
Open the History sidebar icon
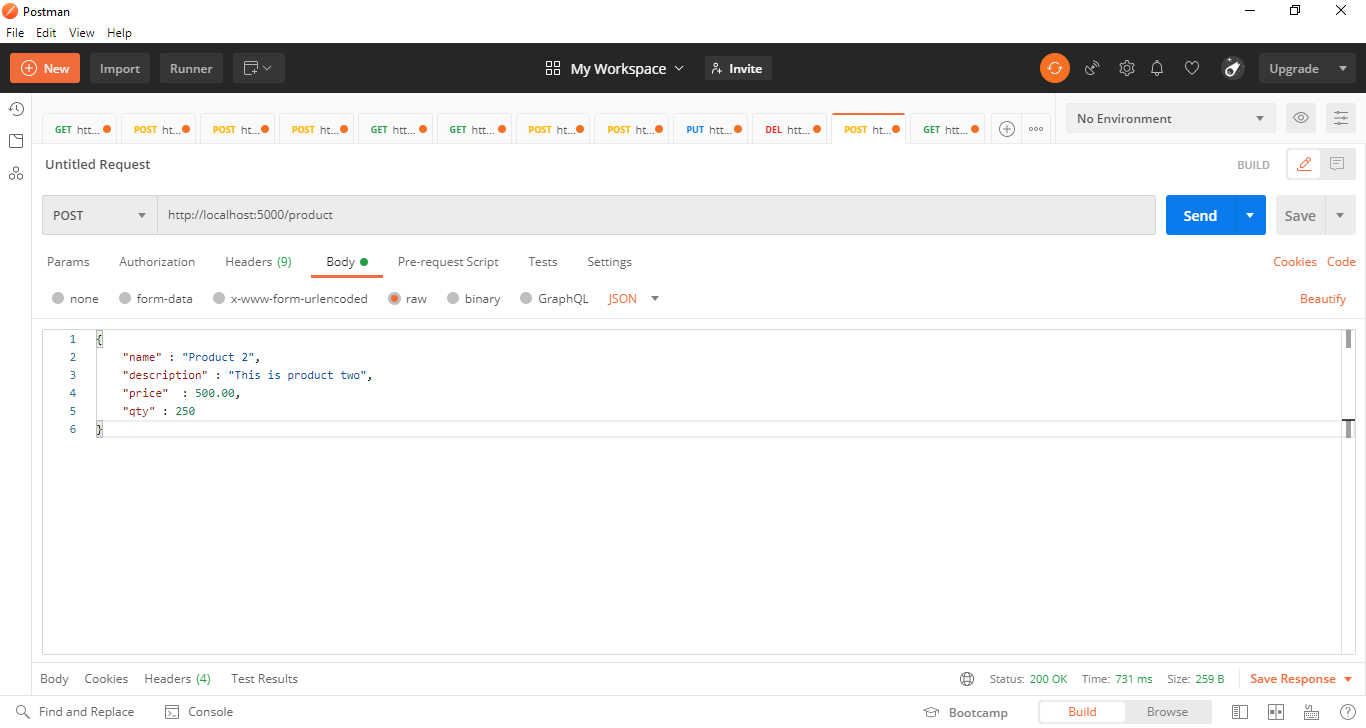click(16, 109)
